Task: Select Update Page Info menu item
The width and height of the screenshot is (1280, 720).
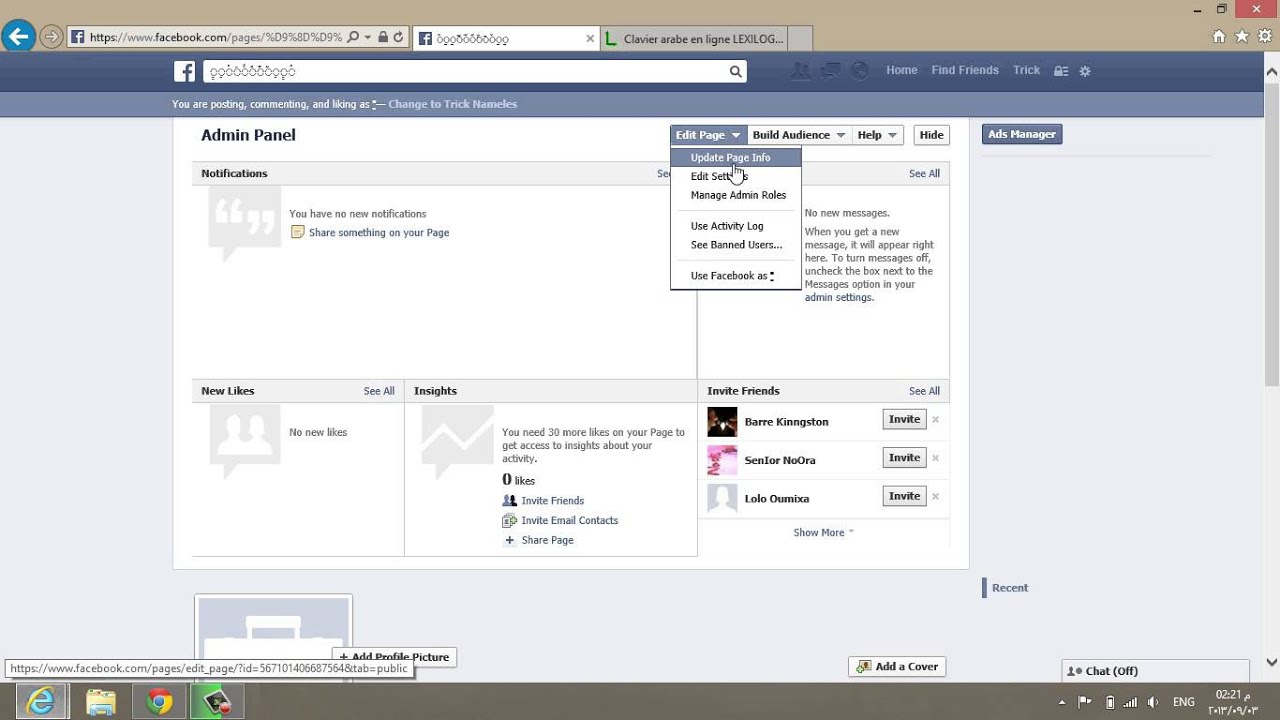Action: (736, 157)
